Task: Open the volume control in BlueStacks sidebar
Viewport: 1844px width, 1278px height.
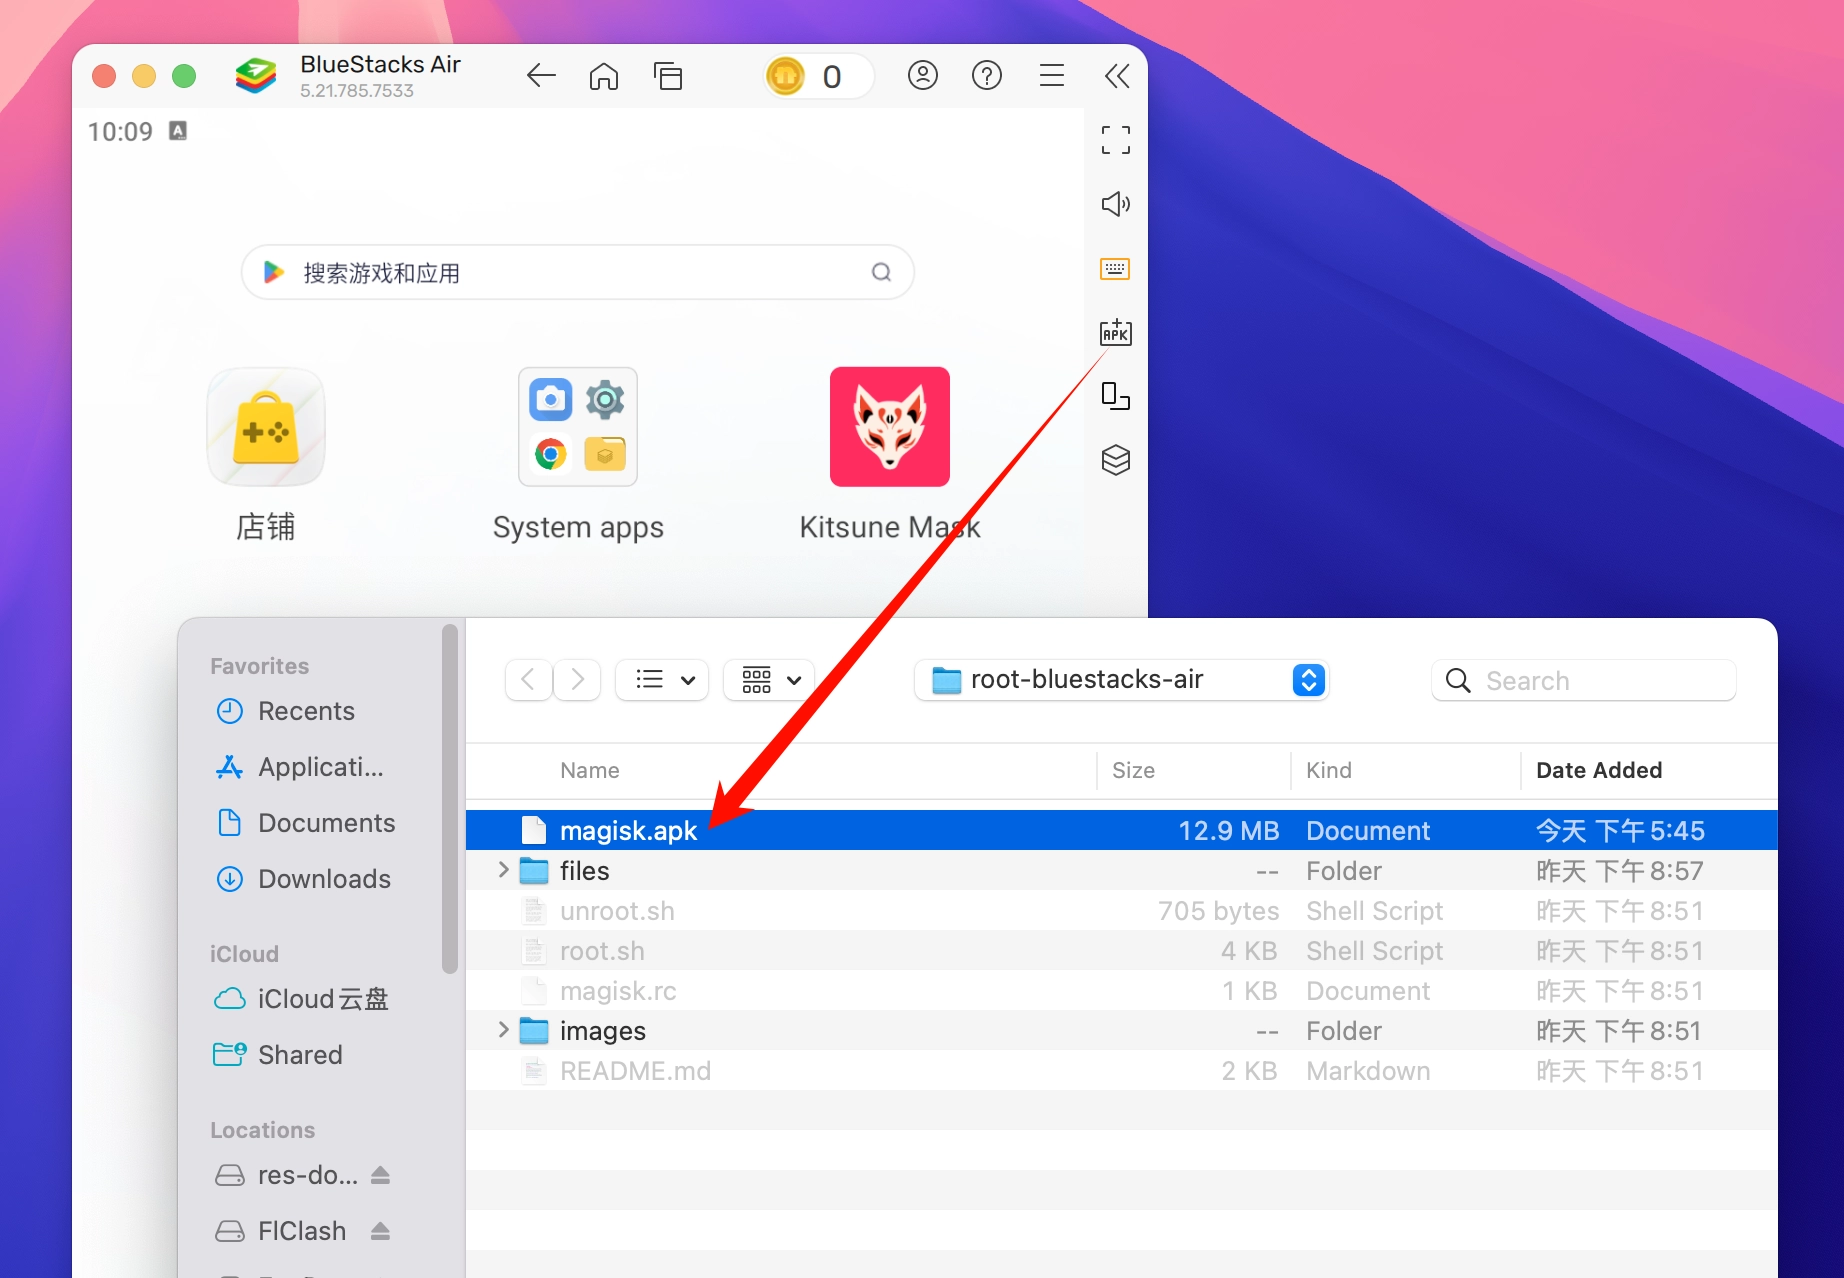Action: click(x=1116, y=204)
